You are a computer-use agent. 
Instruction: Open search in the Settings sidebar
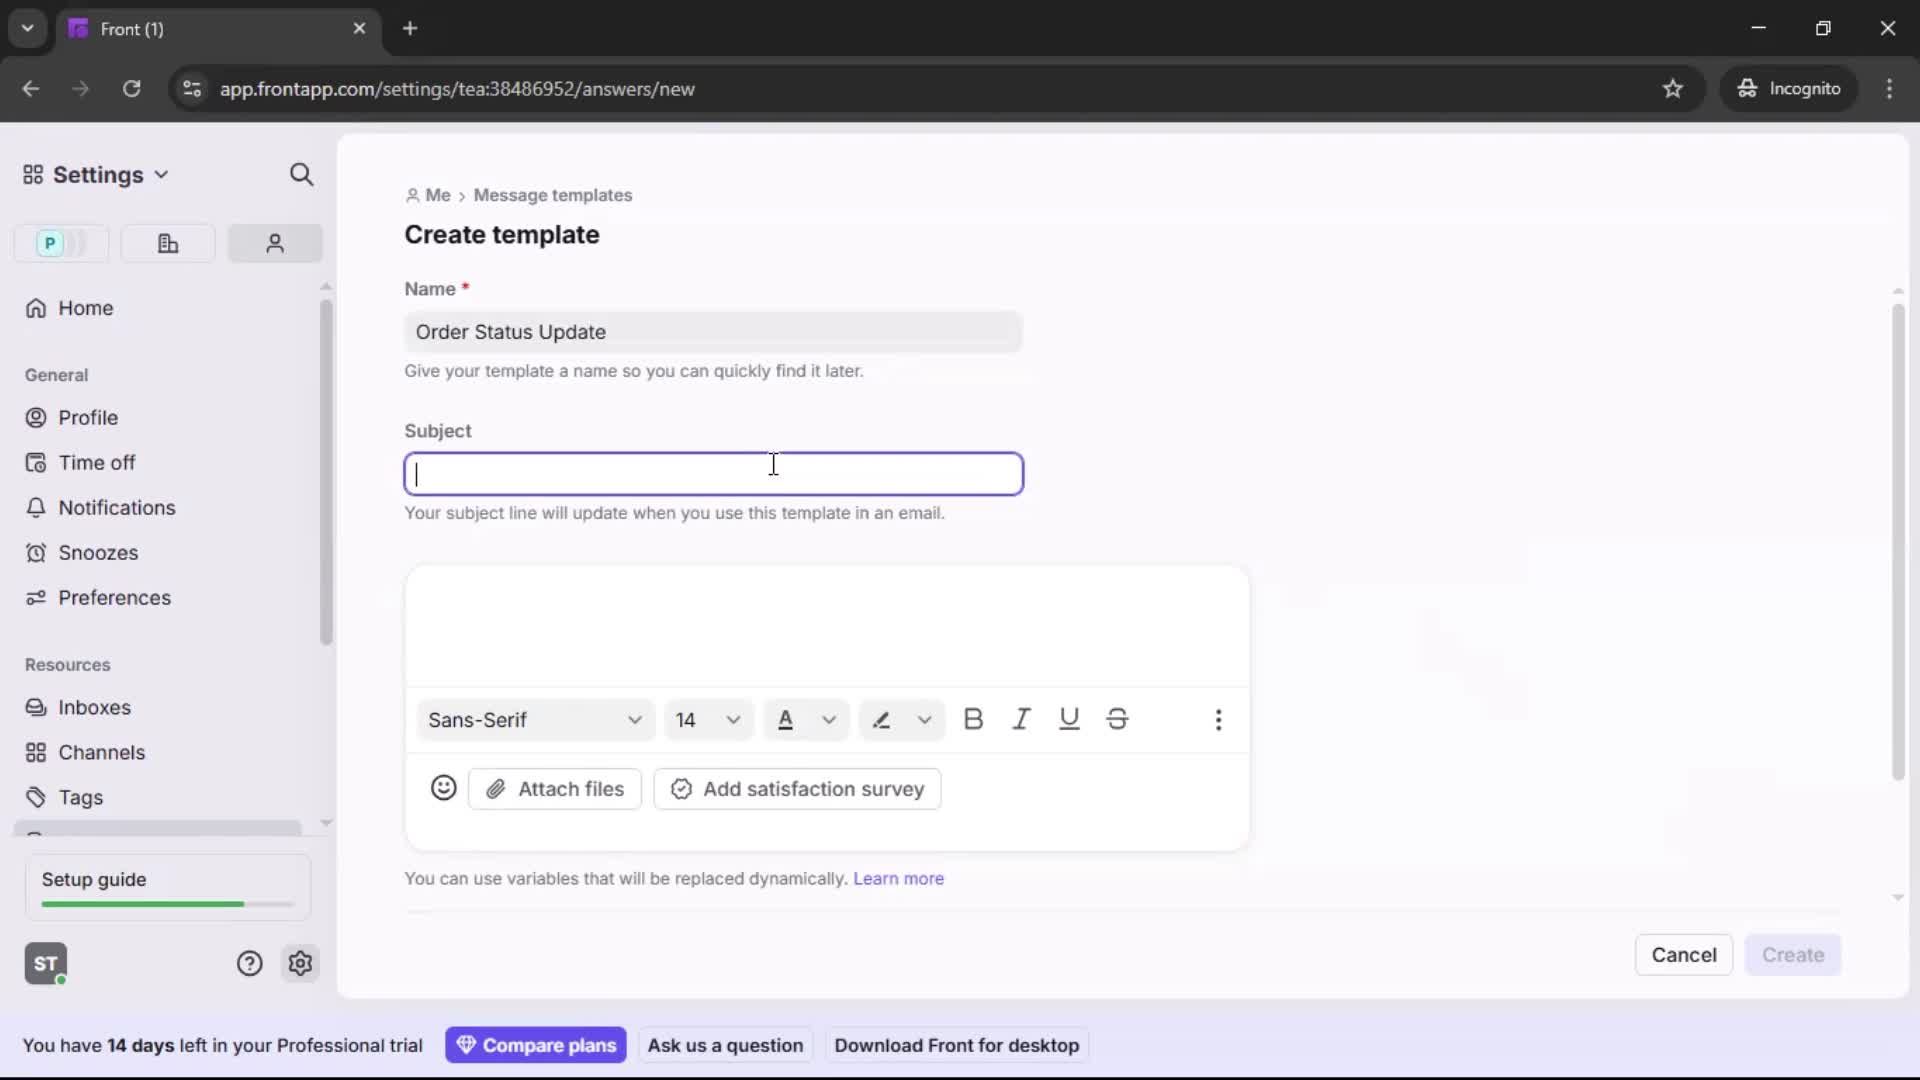[302, 174]
